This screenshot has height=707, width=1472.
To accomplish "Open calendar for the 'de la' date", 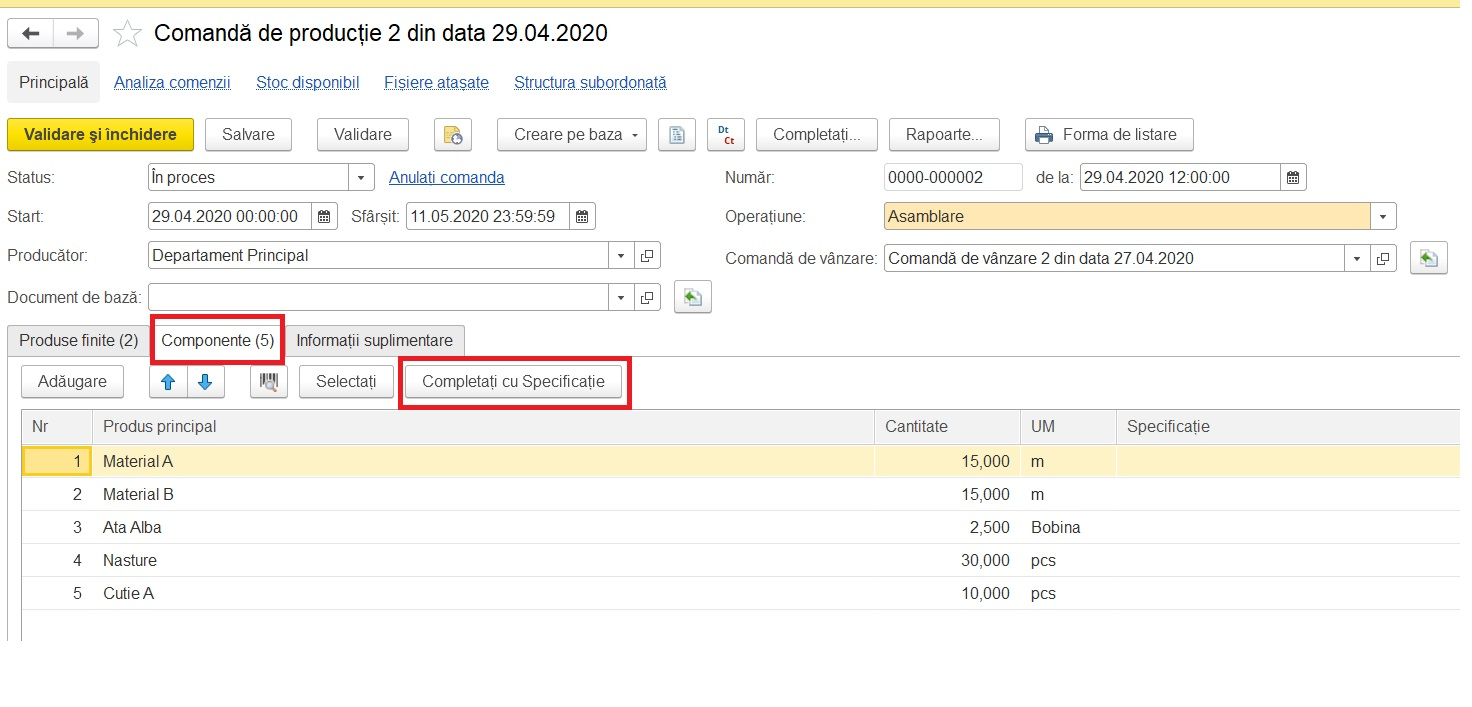I will pyautogui.click(x=1293, y=178).
